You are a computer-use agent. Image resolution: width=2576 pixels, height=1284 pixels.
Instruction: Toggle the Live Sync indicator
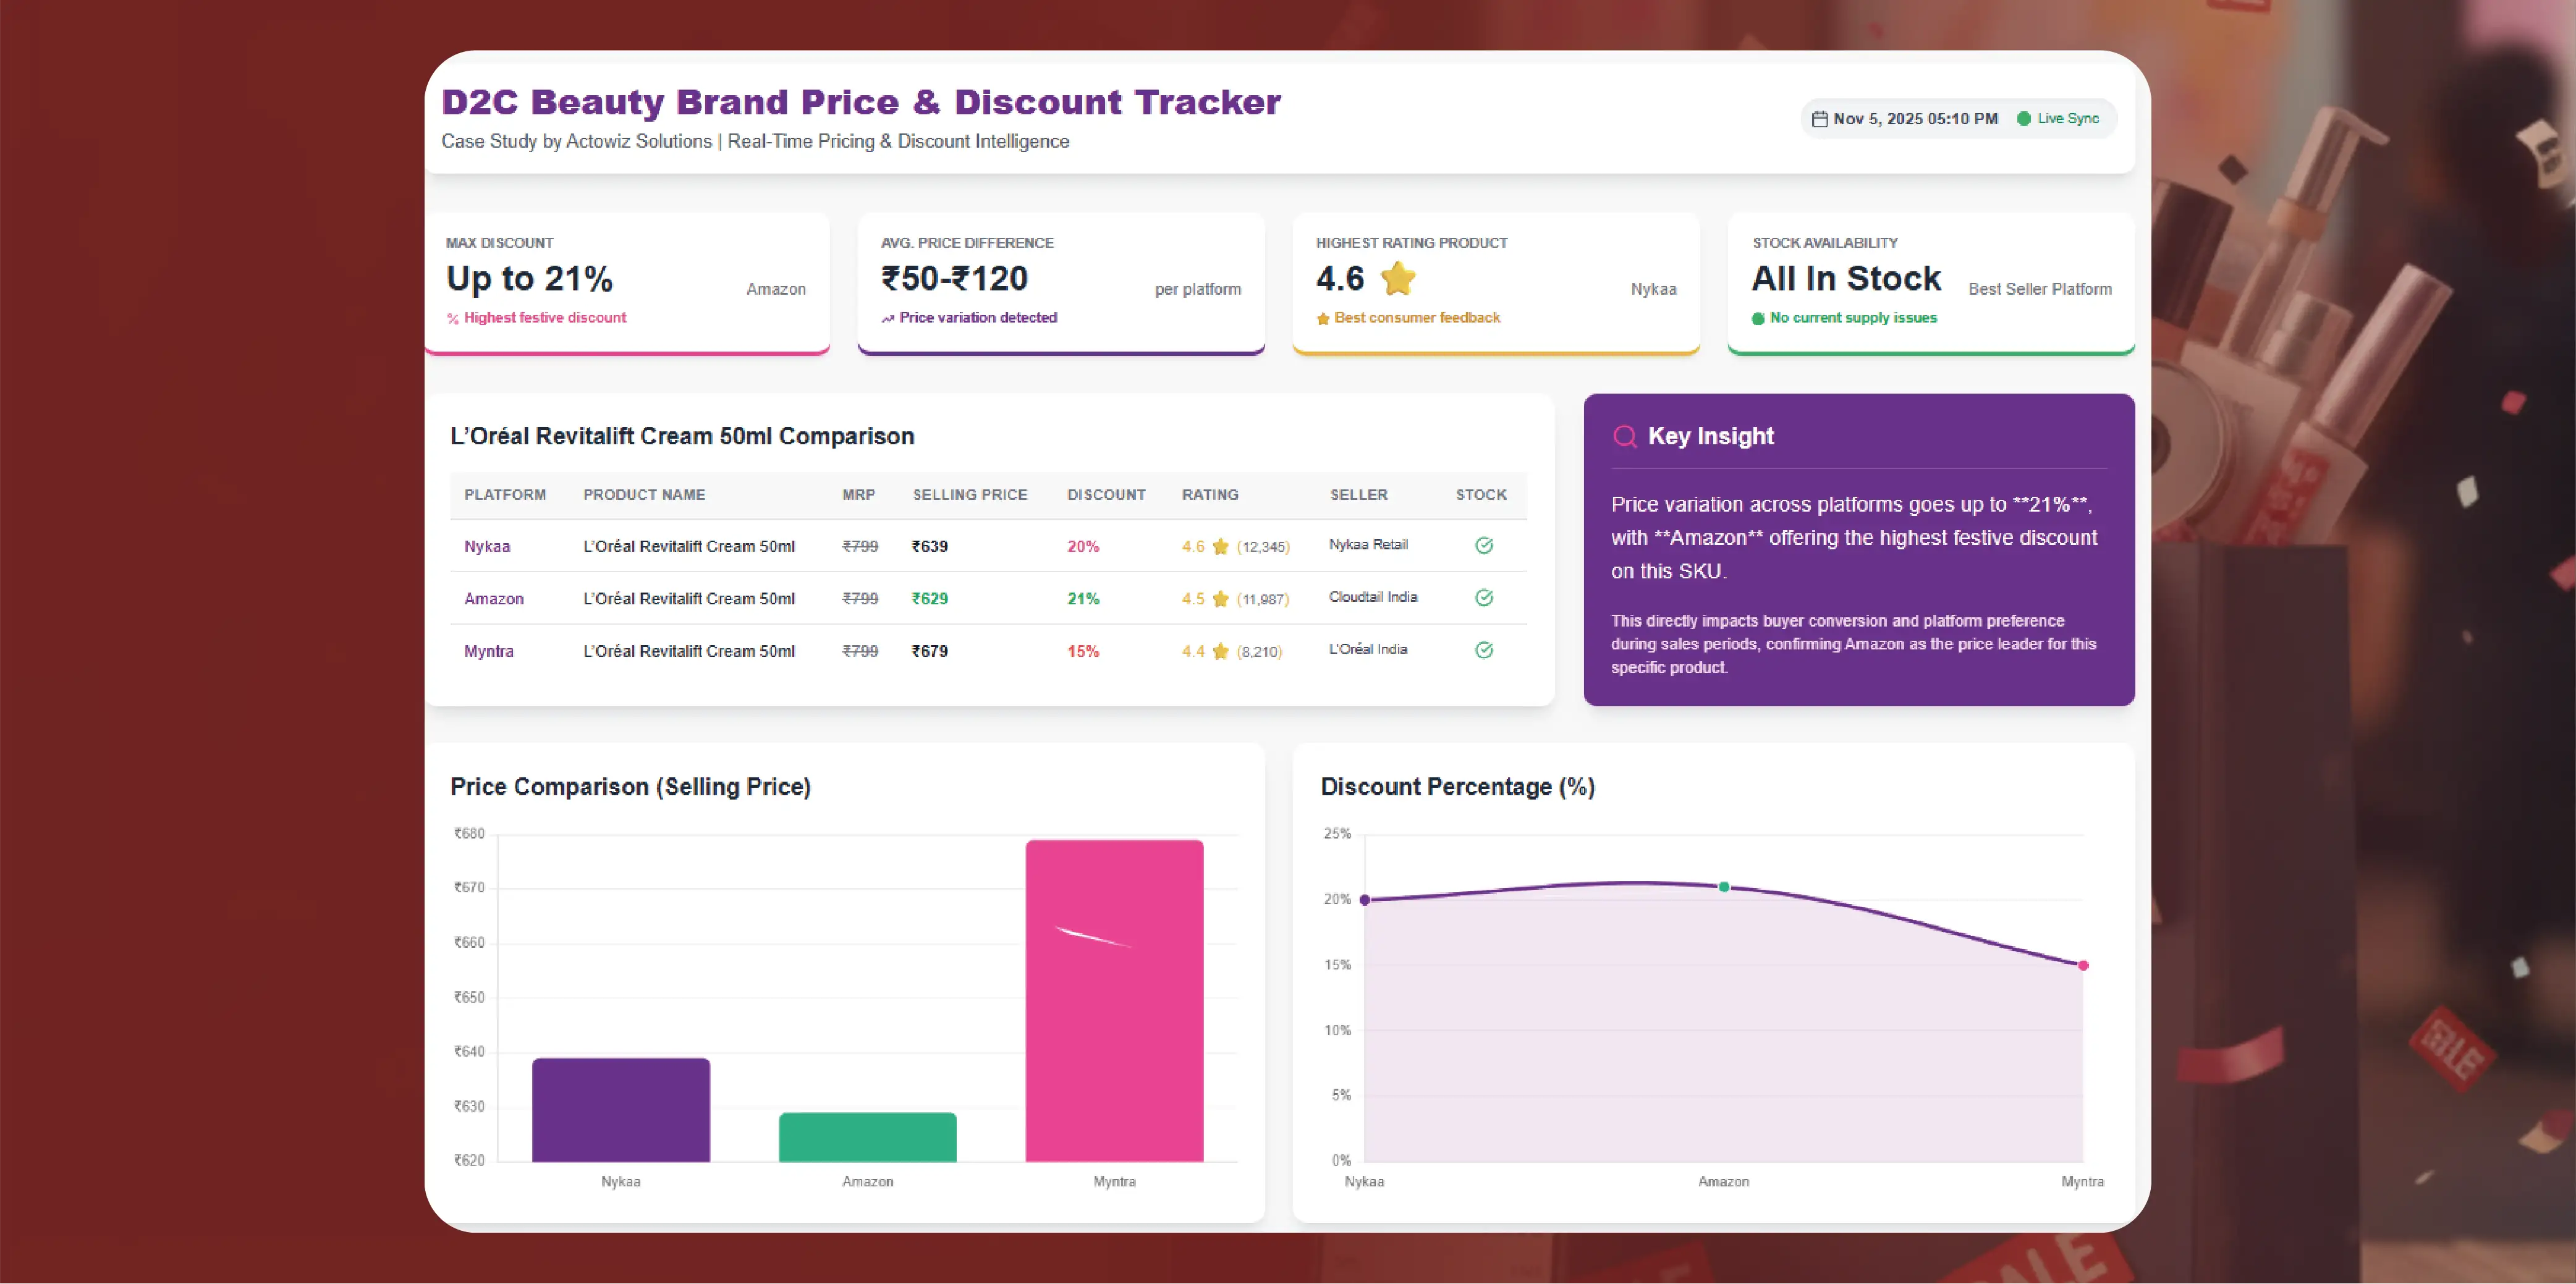tap(2059, 118)
